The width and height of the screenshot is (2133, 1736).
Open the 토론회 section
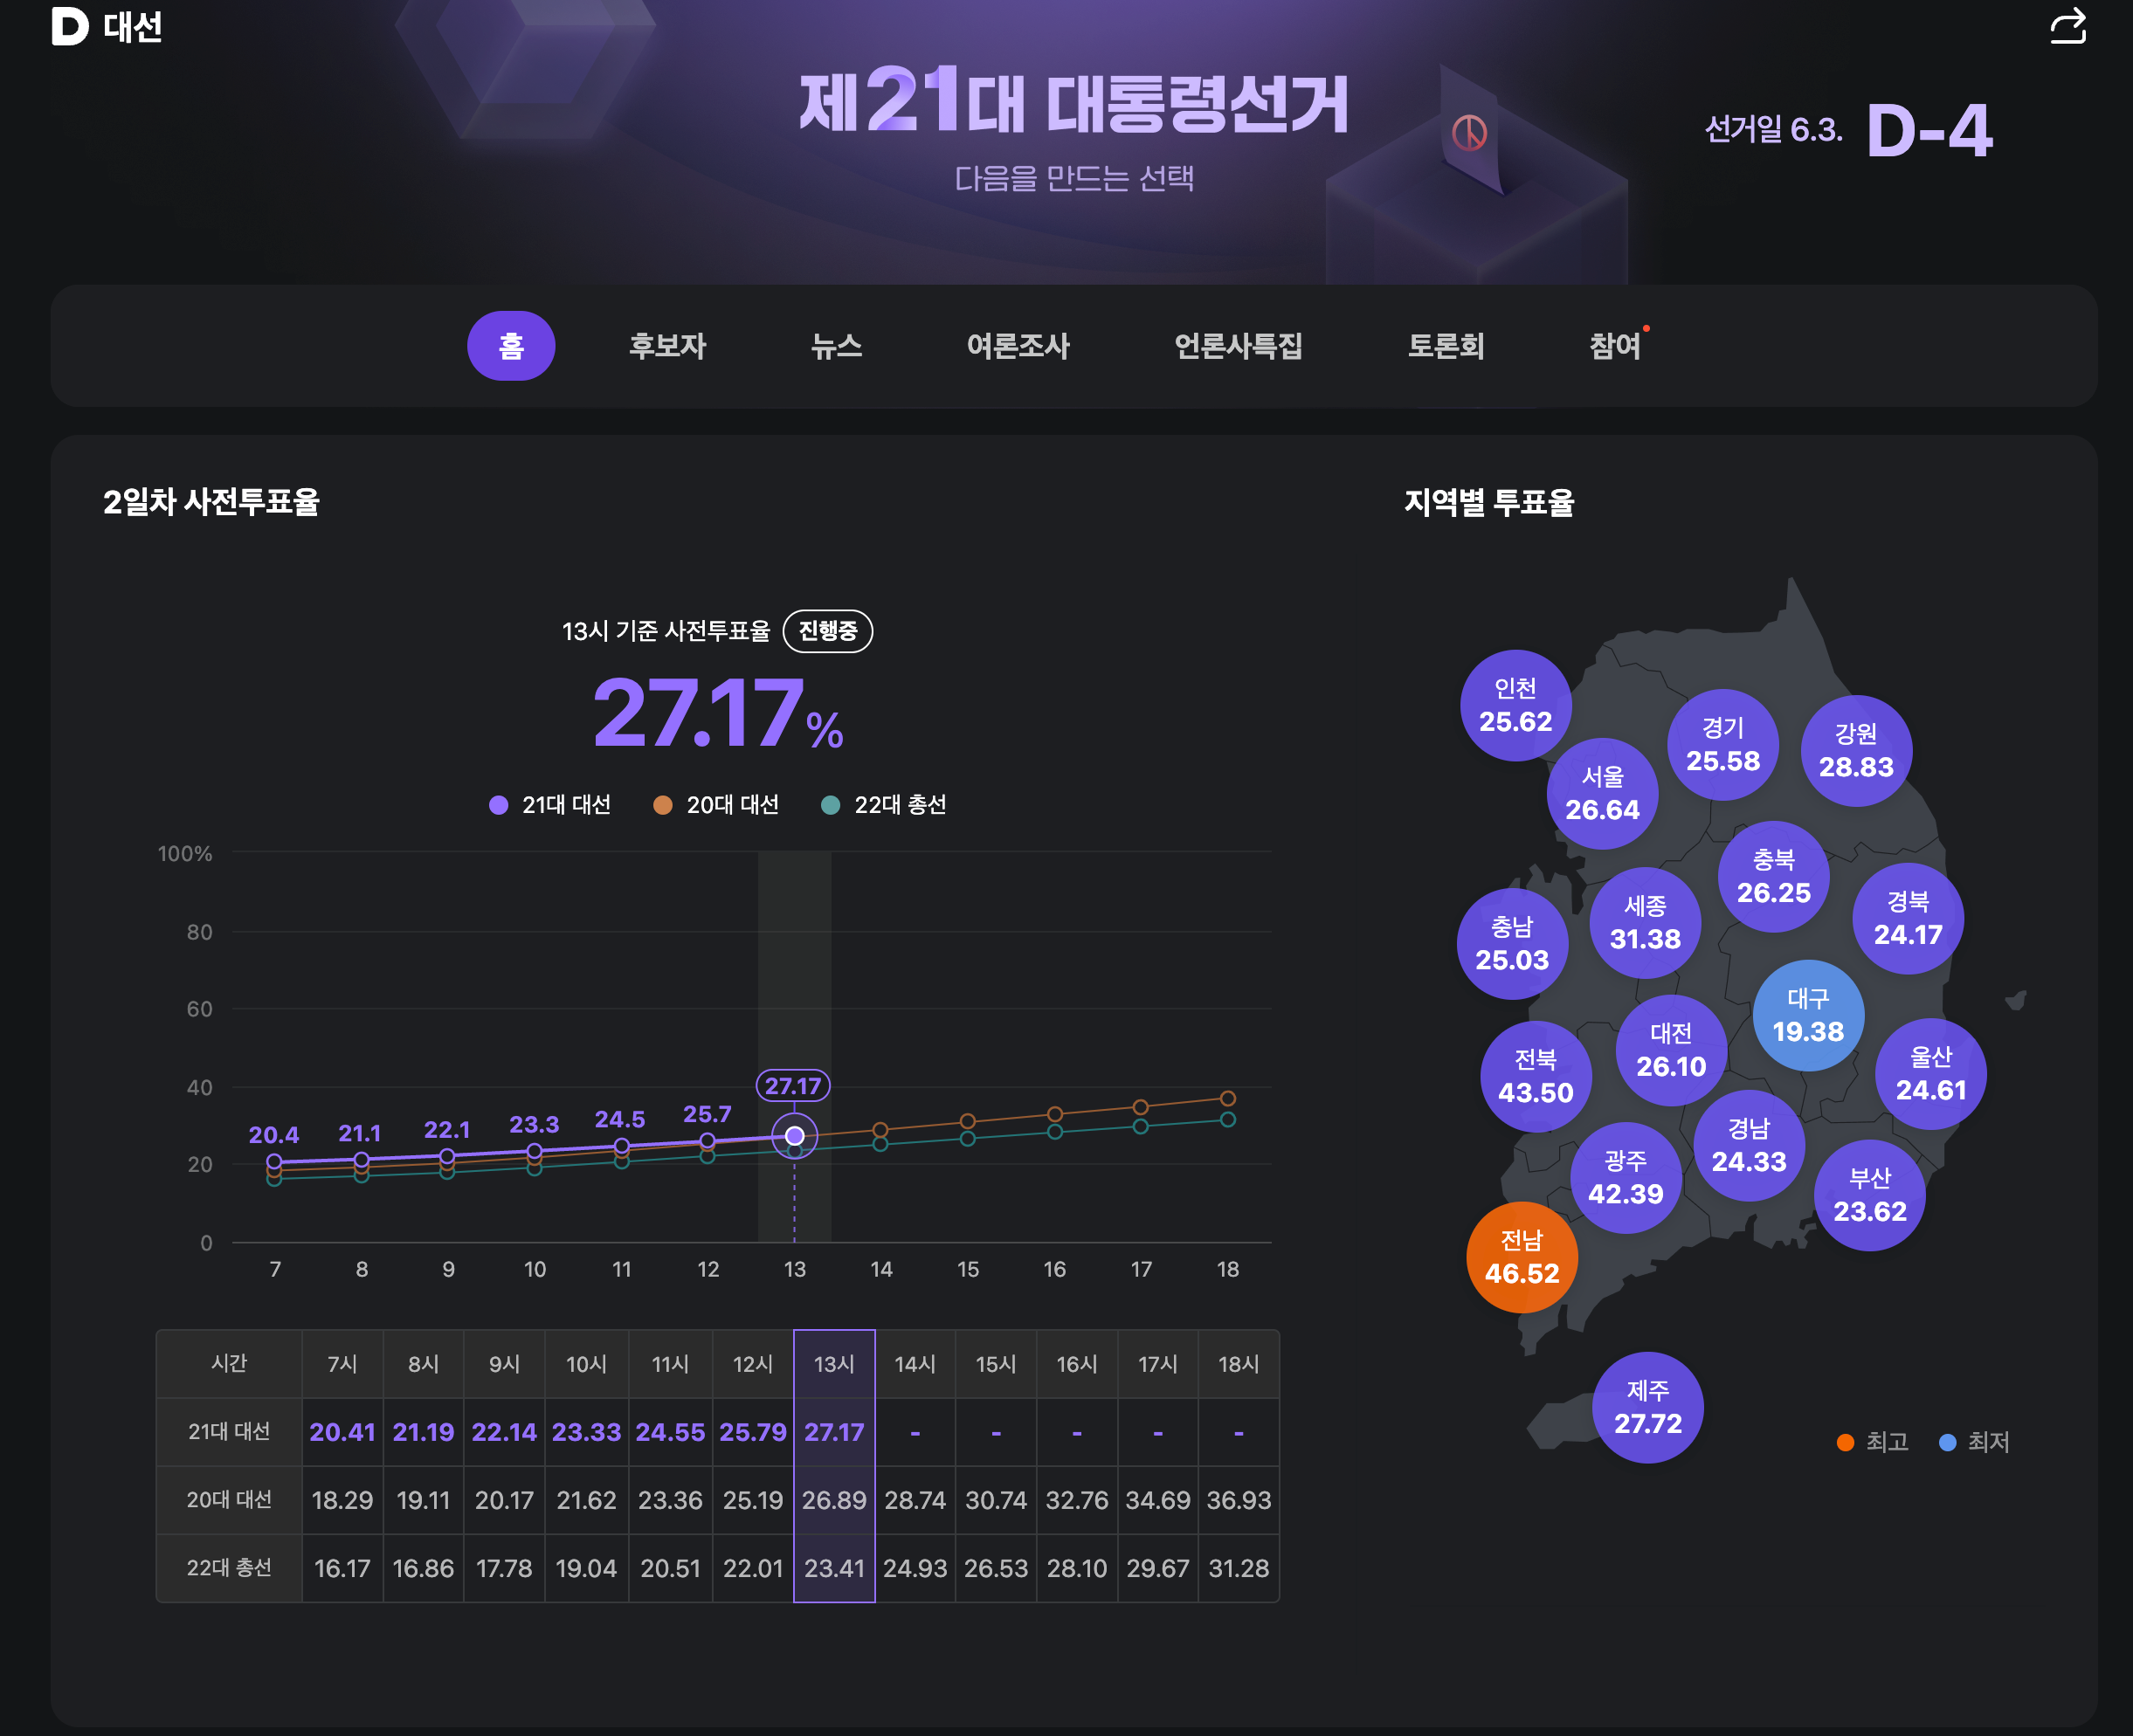click(1445, 346)
